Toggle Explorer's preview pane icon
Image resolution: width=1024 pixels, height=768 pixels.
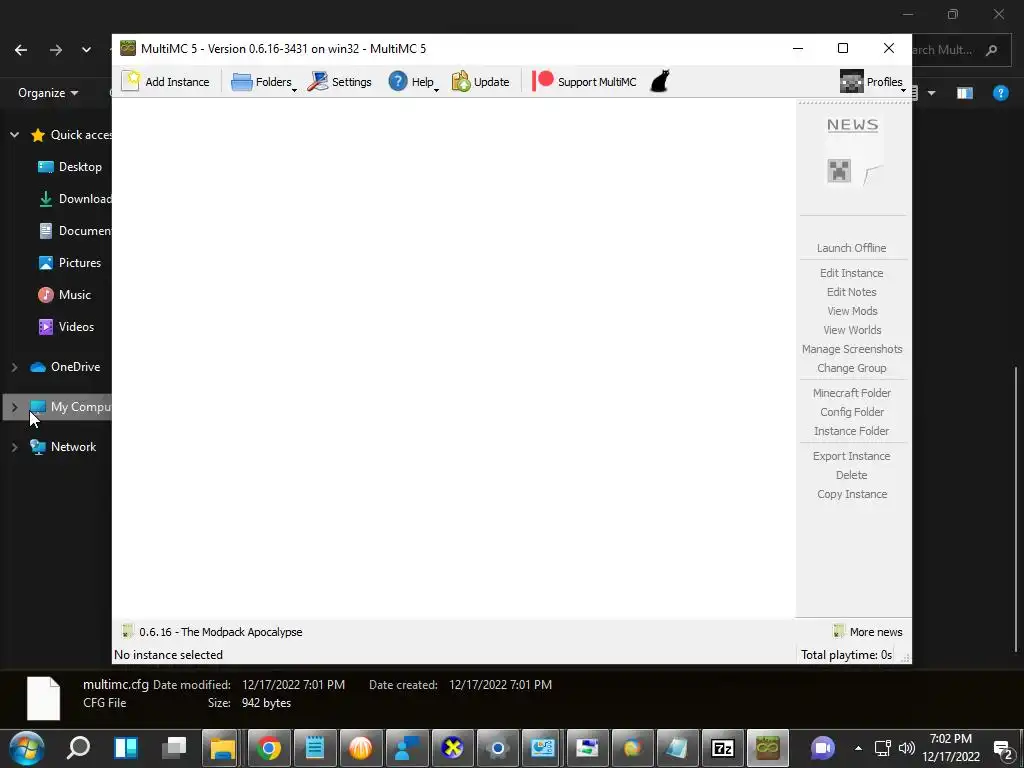coord(965,93)
